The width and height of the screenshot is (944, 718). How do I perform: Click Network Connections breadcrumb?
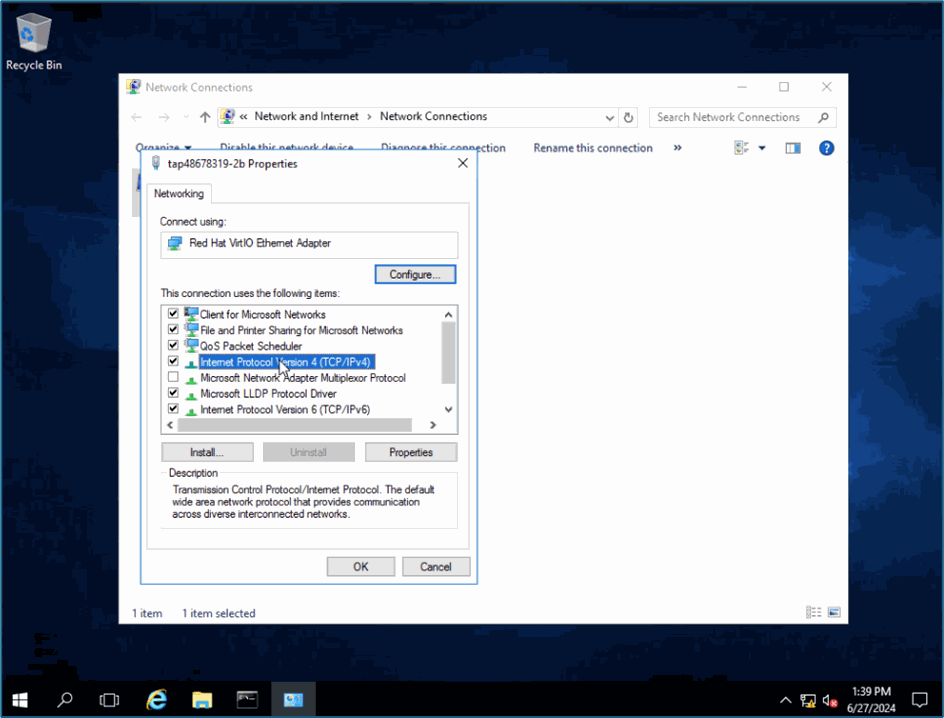click(x=433, y=116)
